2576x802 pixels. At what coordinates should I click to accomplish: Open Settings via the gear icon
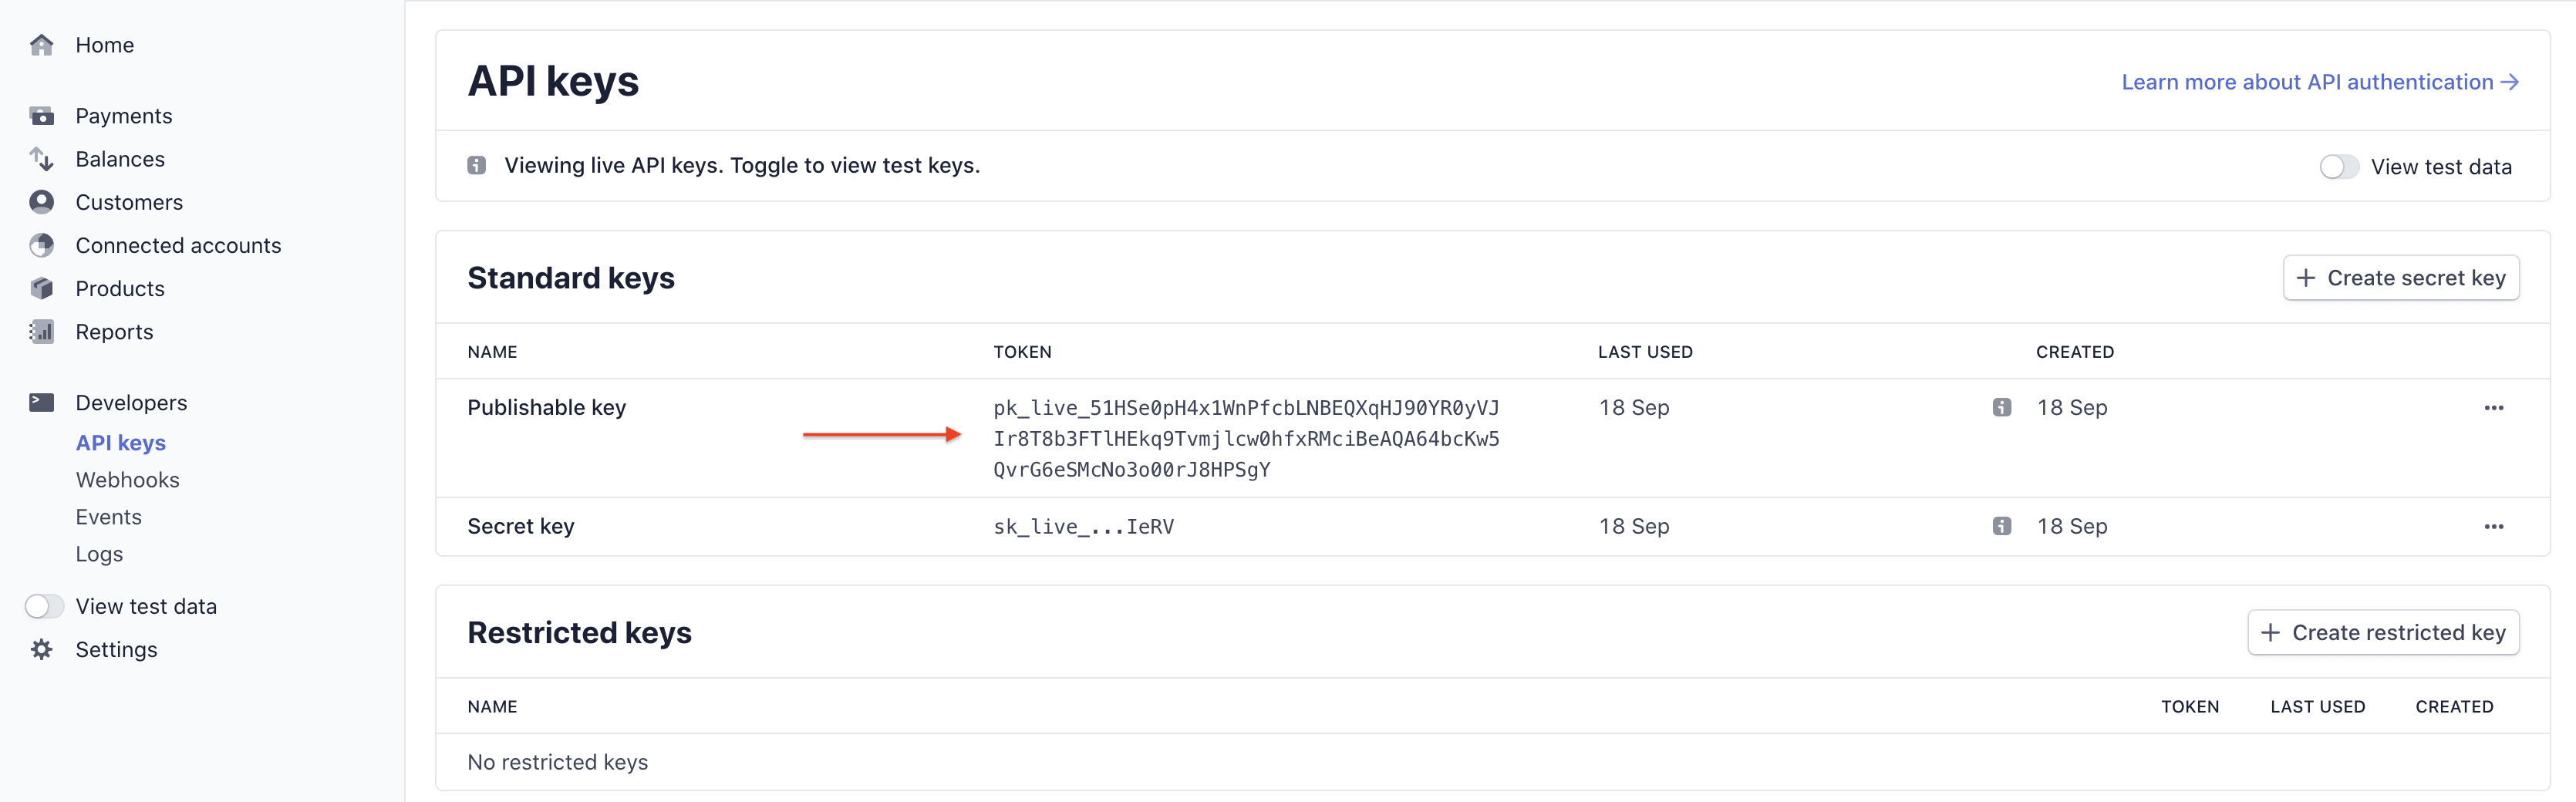tap(41, 649)
